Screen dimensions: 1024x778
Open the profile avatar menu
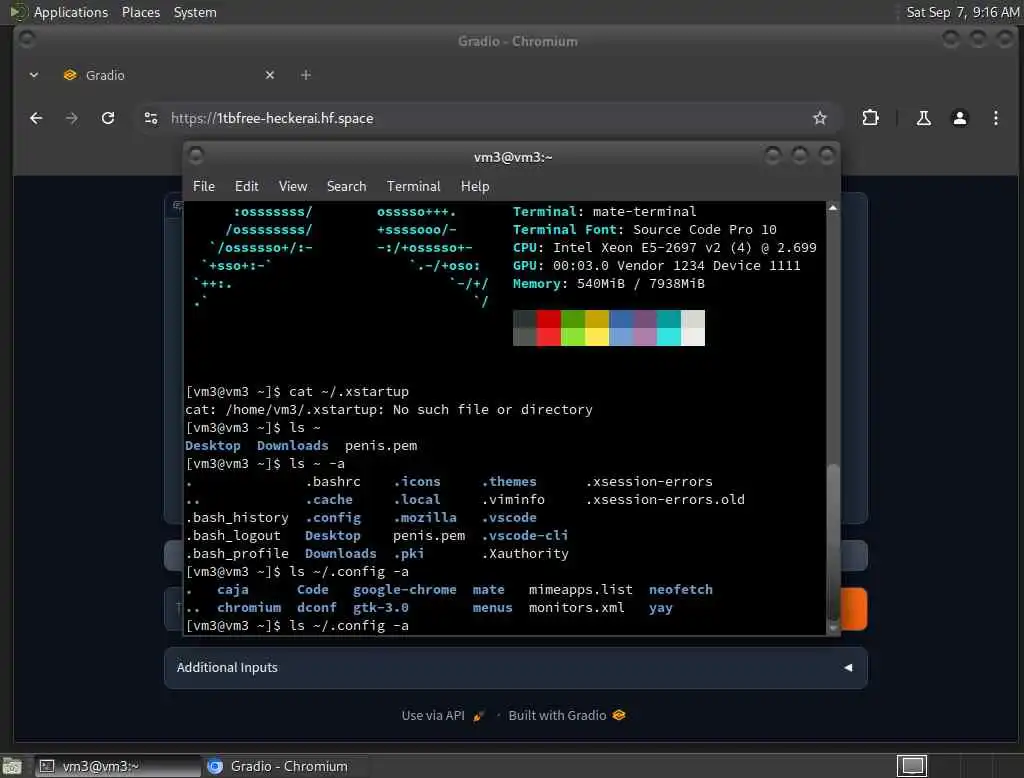pyautogui.click(x=959, y=118)
